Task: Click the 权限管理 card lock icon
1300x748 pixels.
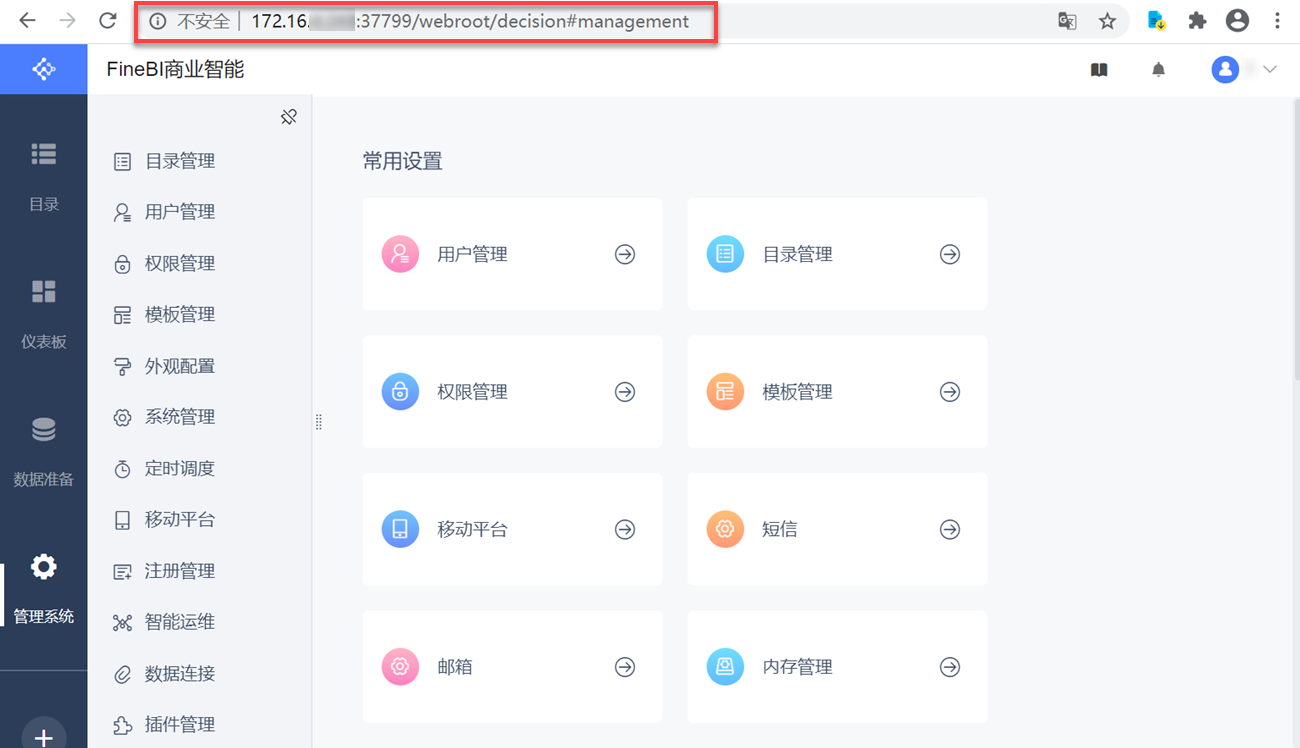Action: click(400, 391)
